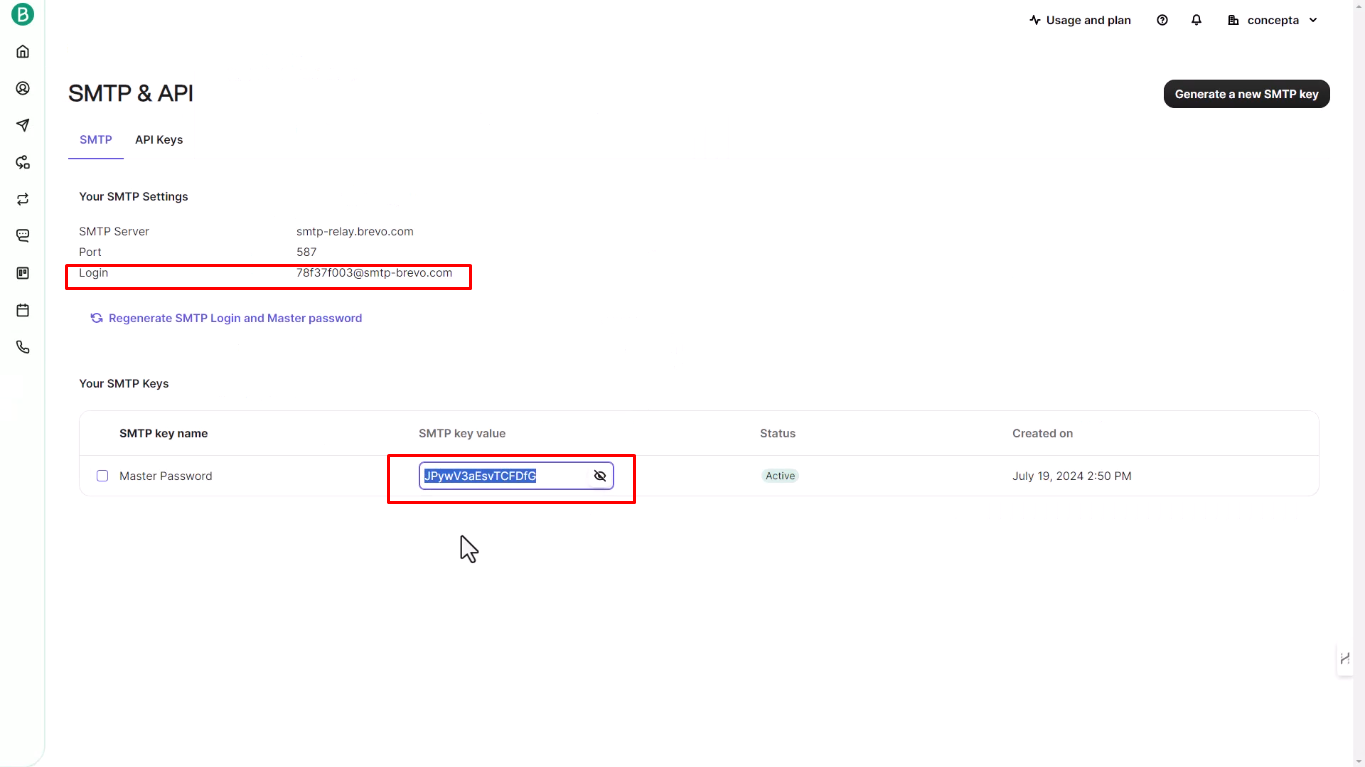Click the Created on column header
This screenshot has height=767, width=1365.
tap(1042, 434)
